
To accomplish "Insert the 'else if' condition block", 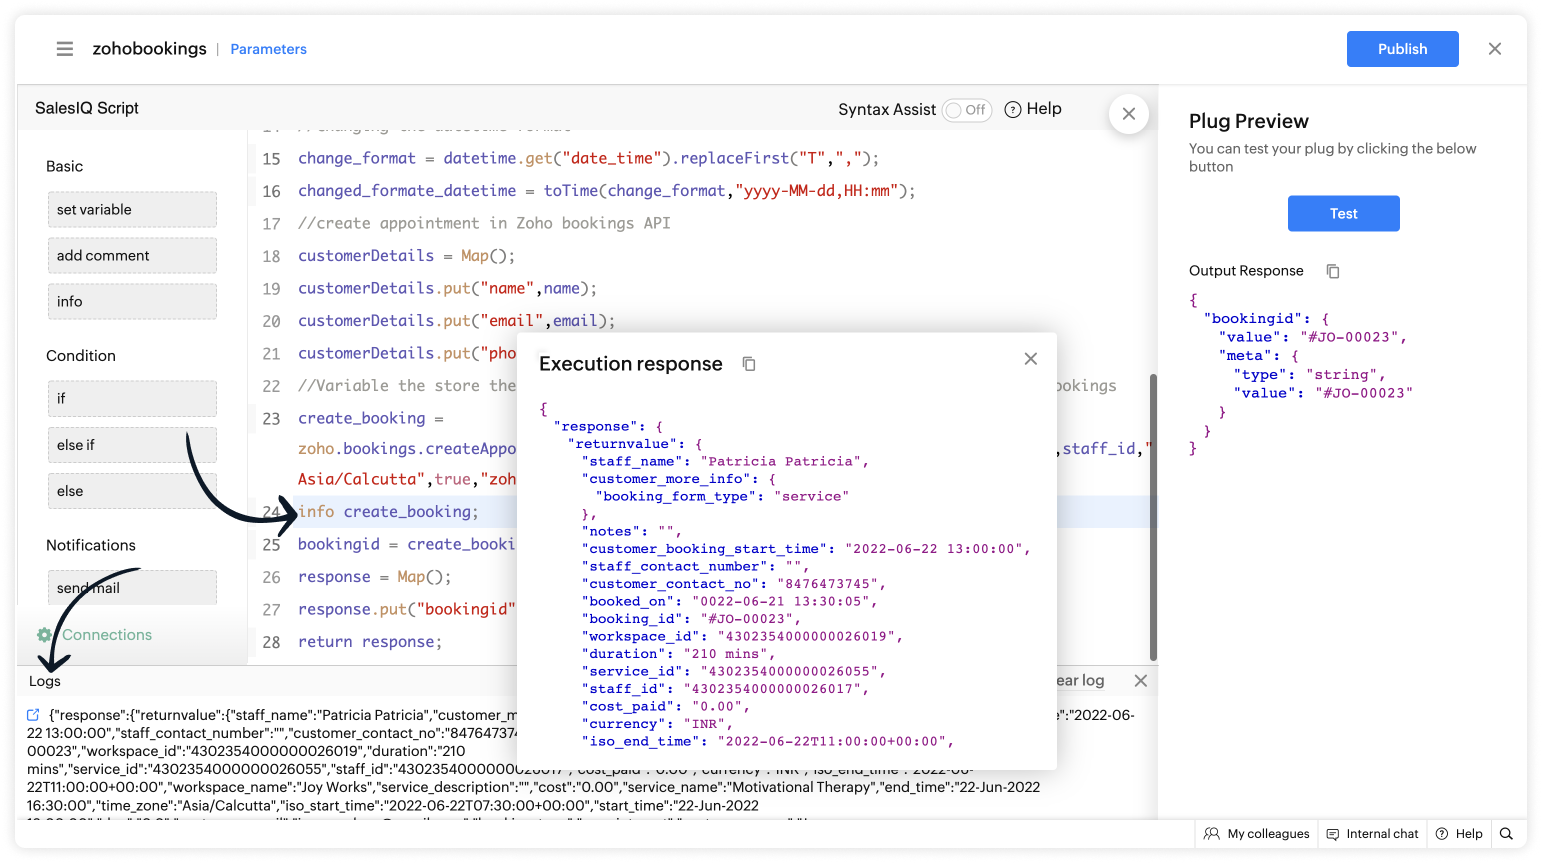I will 132,445.
